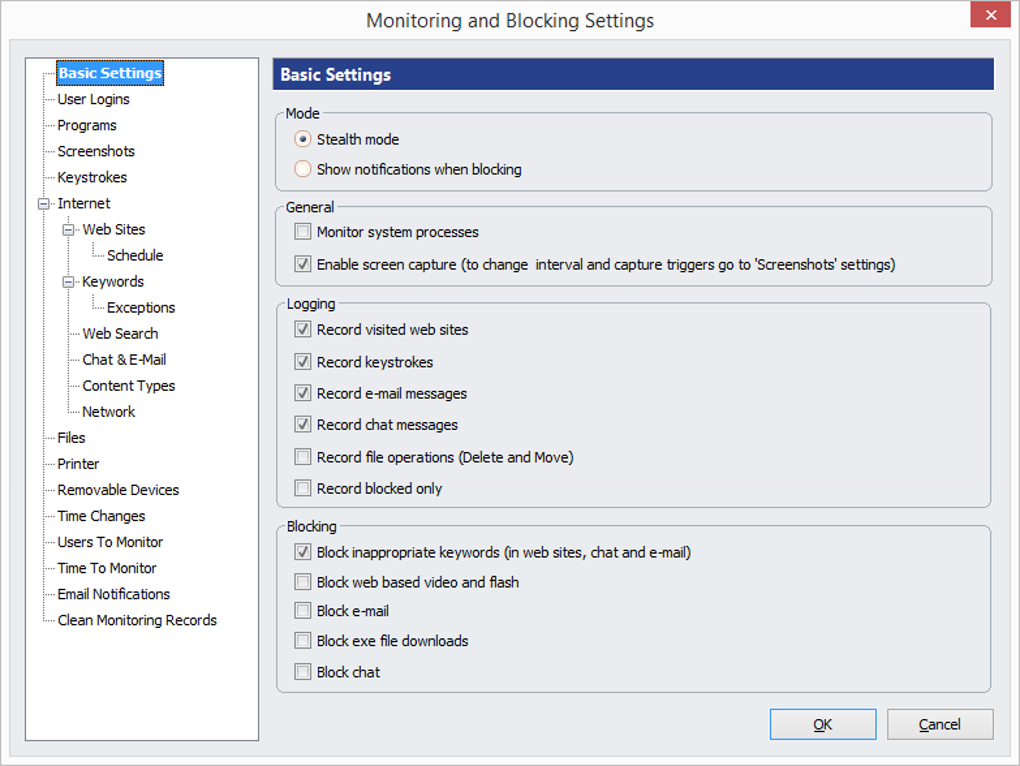This screenshot has width=1020, height=766.
Task: Open the Screenshots settings page
Action: (96, 151)
